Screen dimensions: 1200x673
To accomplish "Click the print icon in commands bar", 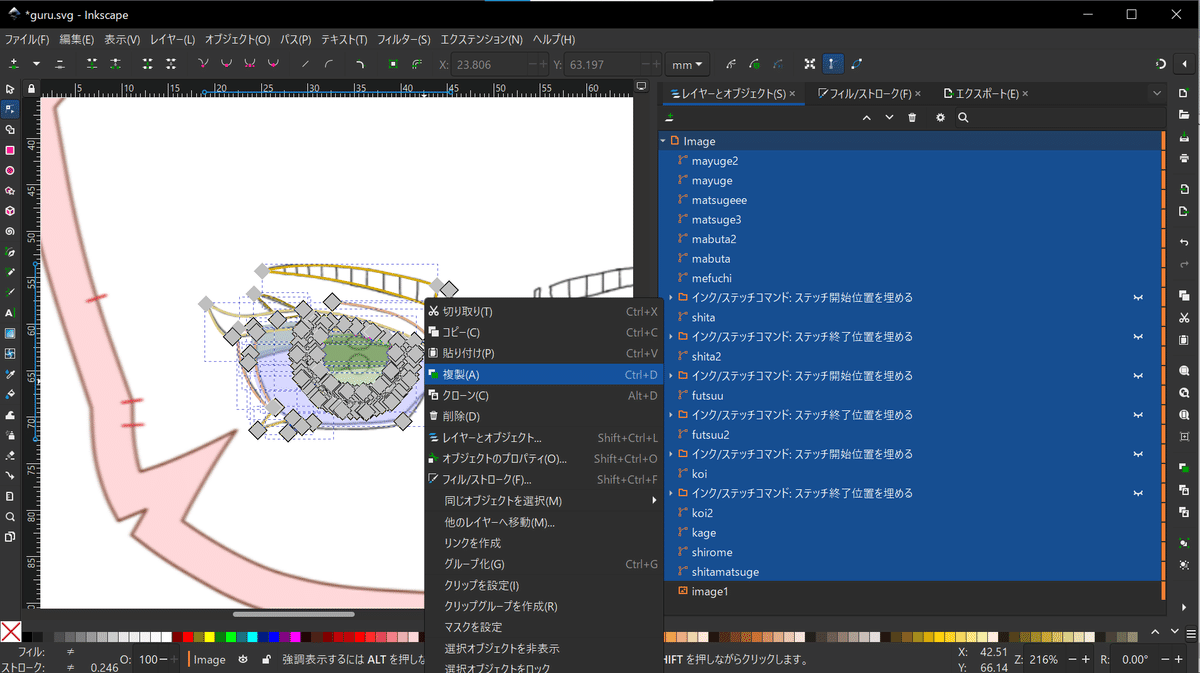I will point(1184,159).
